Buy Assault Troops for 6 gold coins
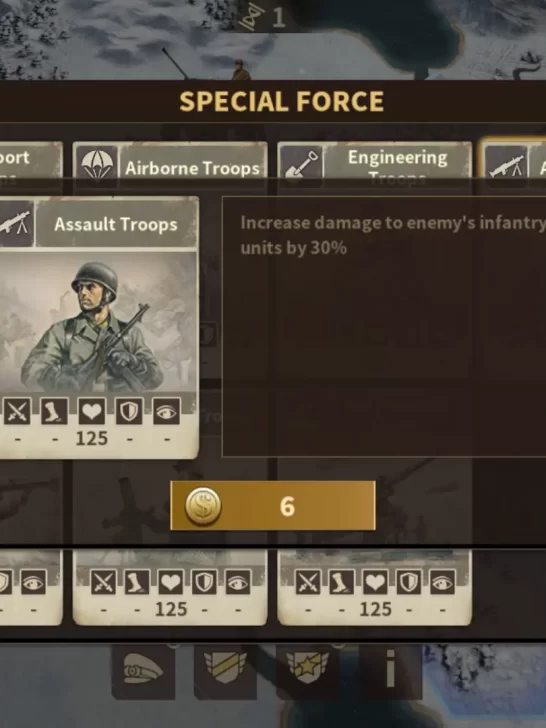Screen dimensions: 546x728 (x=273, y=506)
